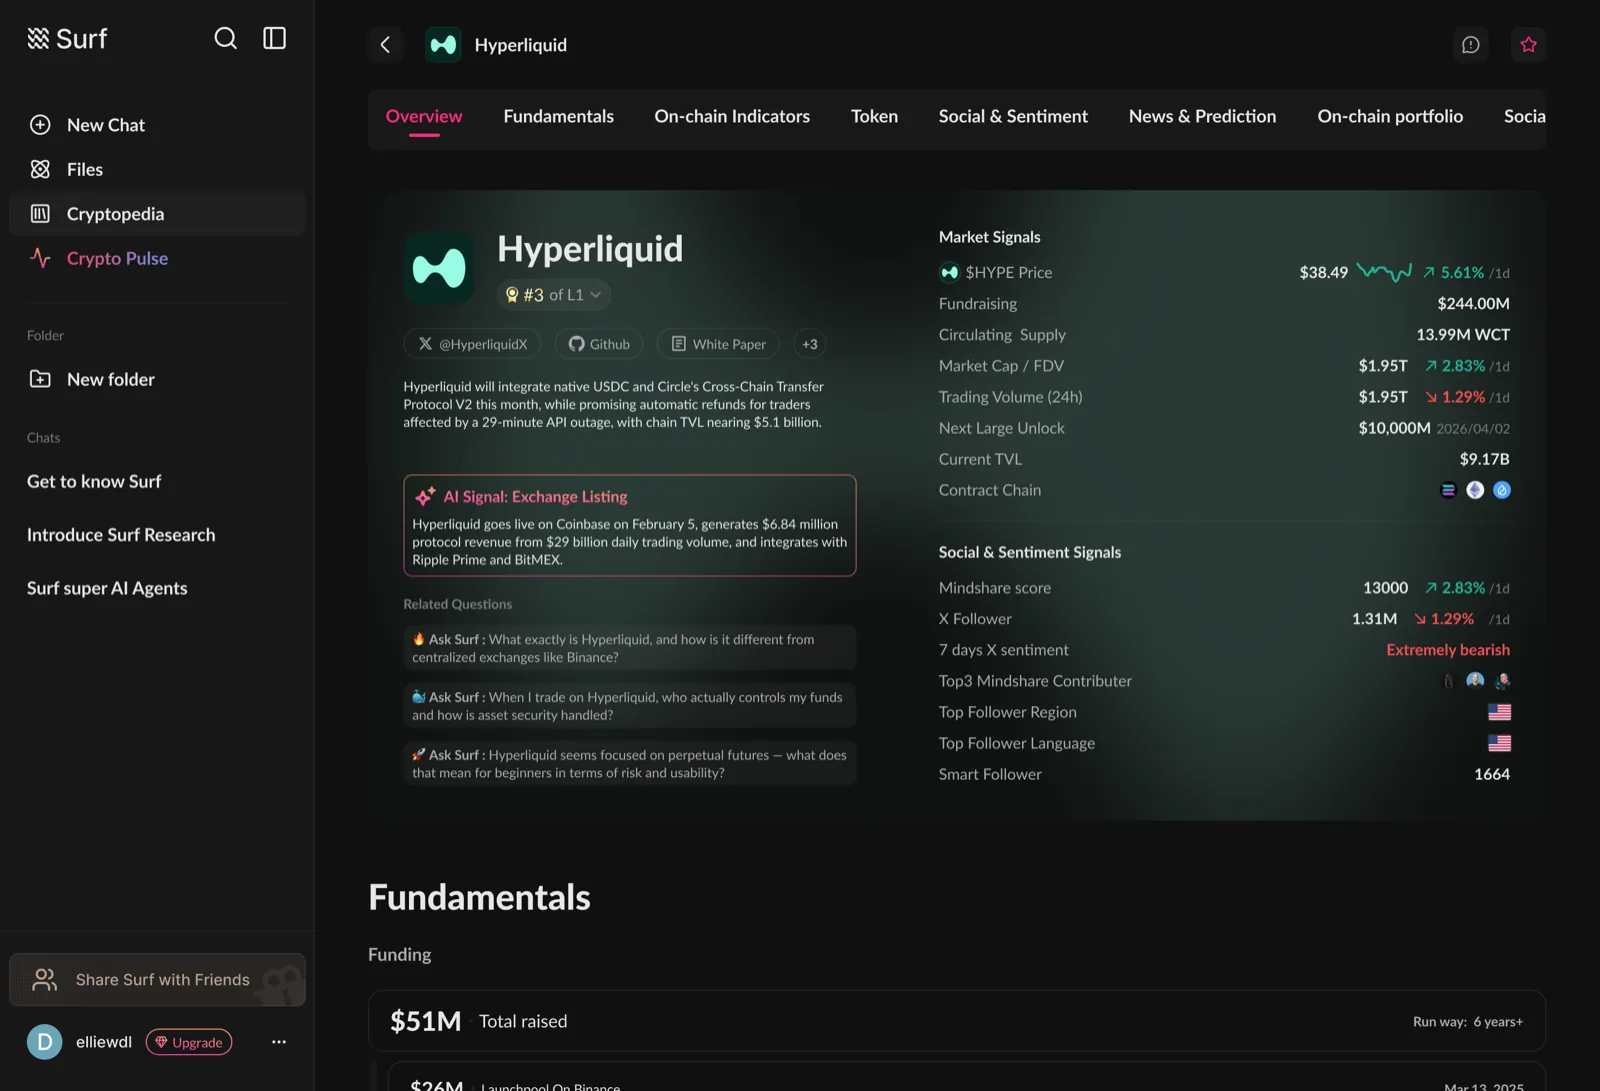Switch to the Token tab
The height and width of the screenshot is (1091, 1600).
click(x=874, y=116)
